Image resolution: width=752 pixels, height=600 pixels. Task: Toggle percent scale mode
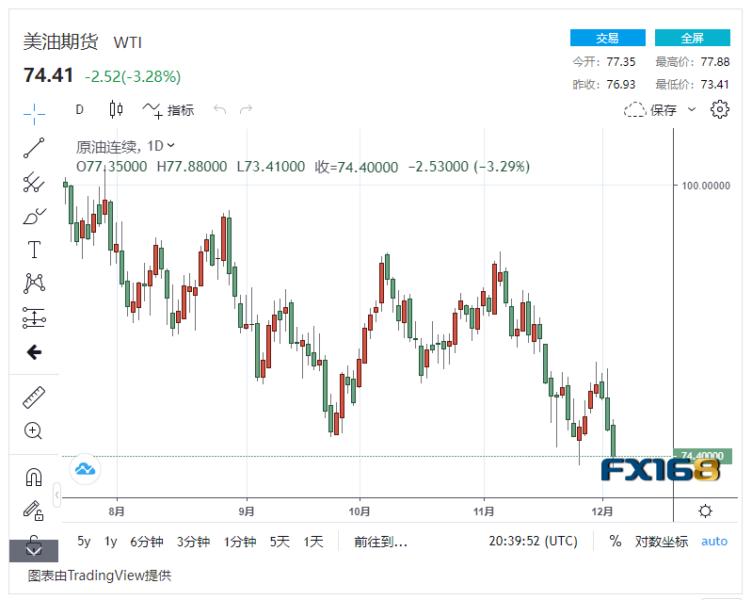[x=615, y=541]
